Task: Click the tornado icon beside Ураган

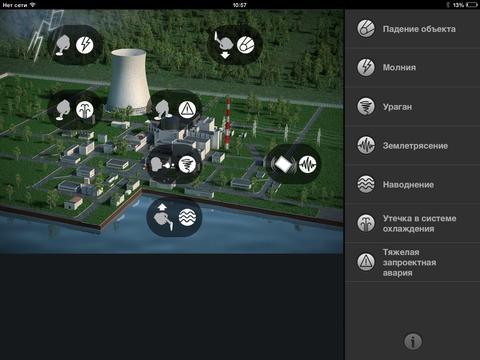Action: pos(366,107)
